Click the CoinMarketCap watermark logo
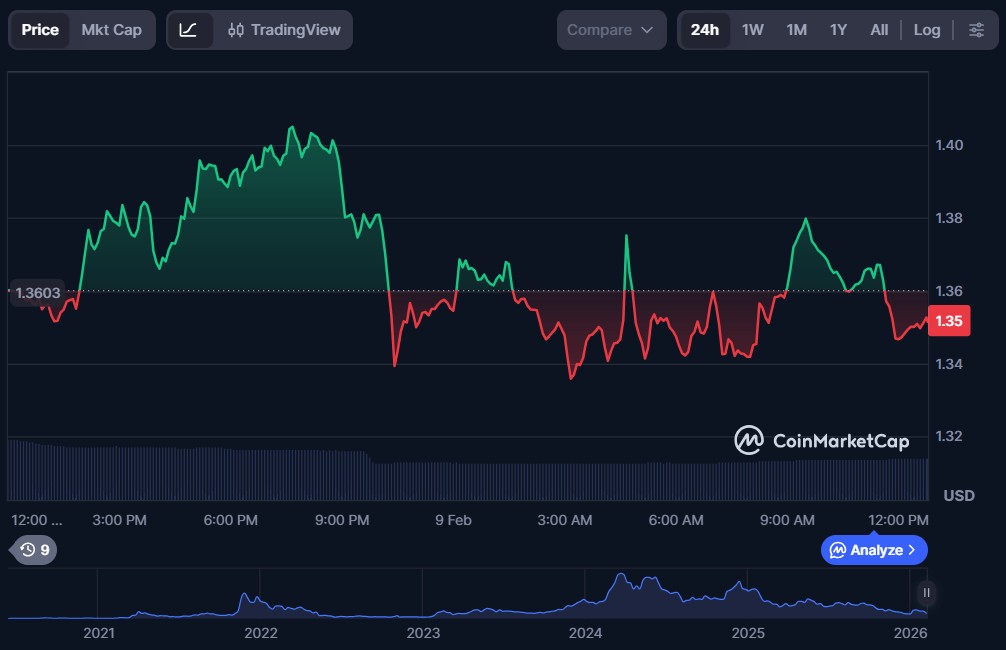This screenshot has height=650, width=1006. [822, 440]
